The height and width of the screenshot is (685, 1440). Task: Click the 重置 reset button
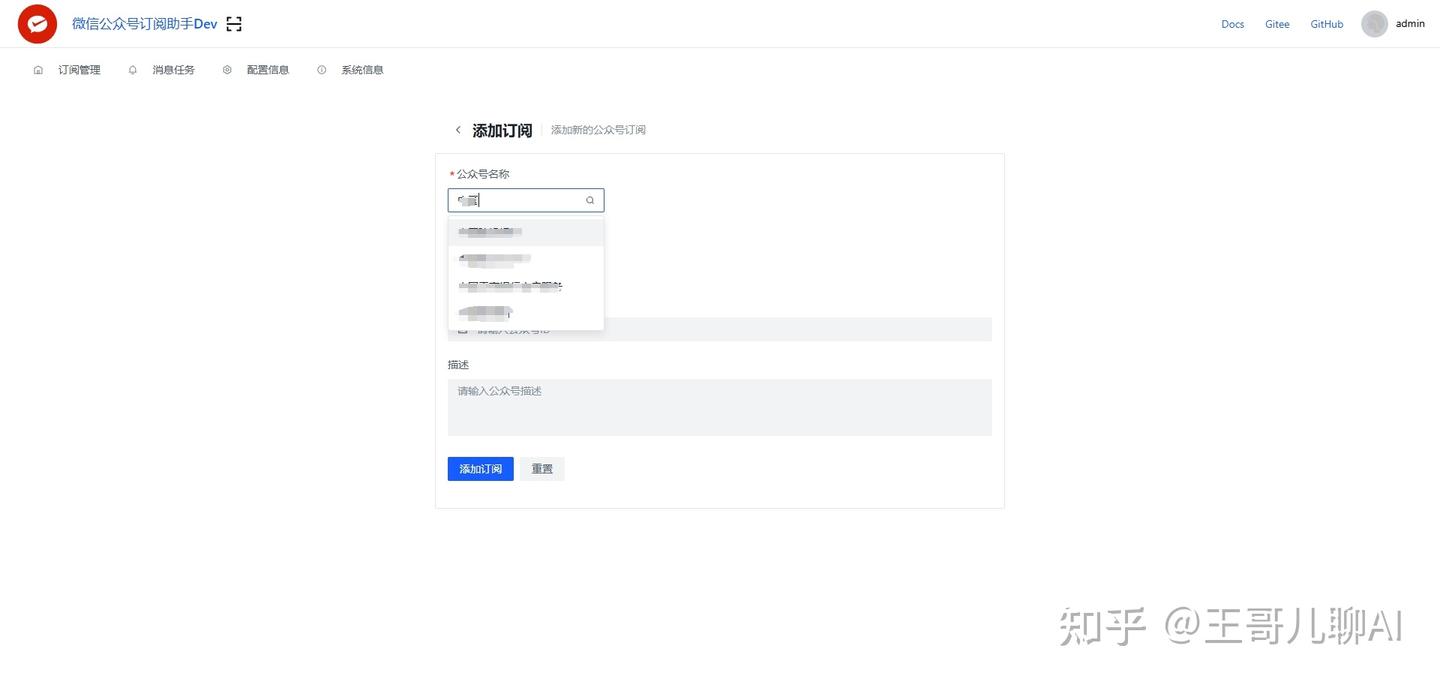pos(542,469)
